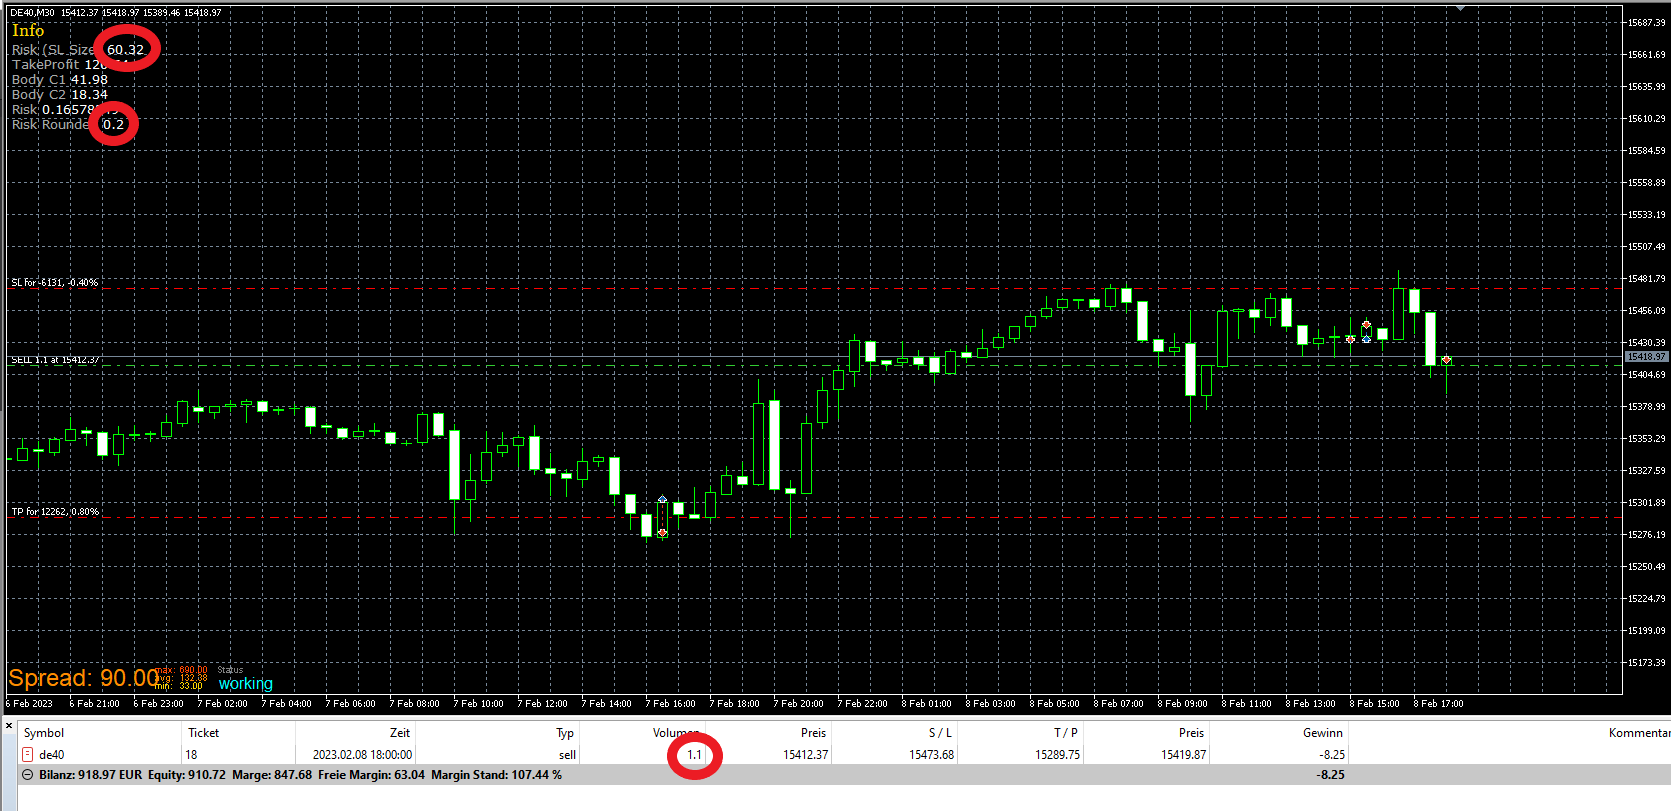Click the DE40,M30 chart title text
Image resolution: width=1671 pixels, height=811 pixels.
[32, 13]
